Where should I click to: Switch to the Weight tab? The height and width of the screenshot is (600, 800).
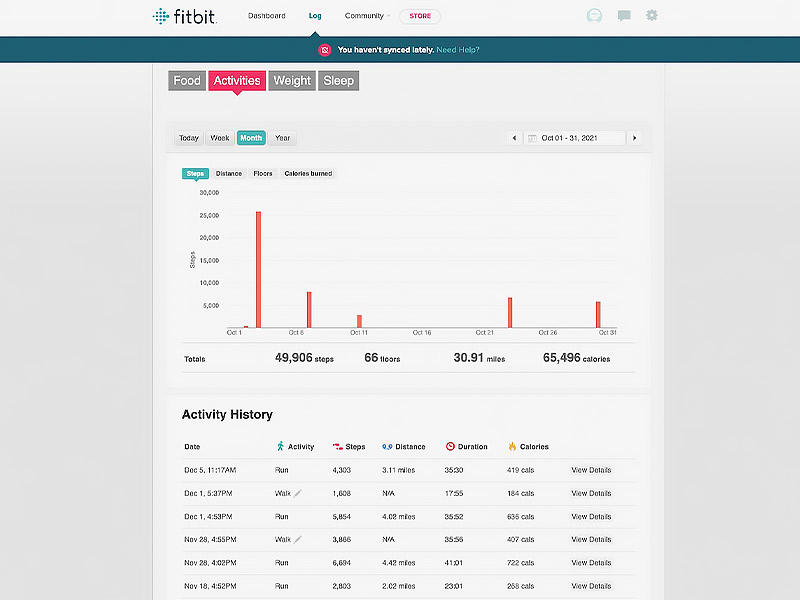[x=292, y=81]
